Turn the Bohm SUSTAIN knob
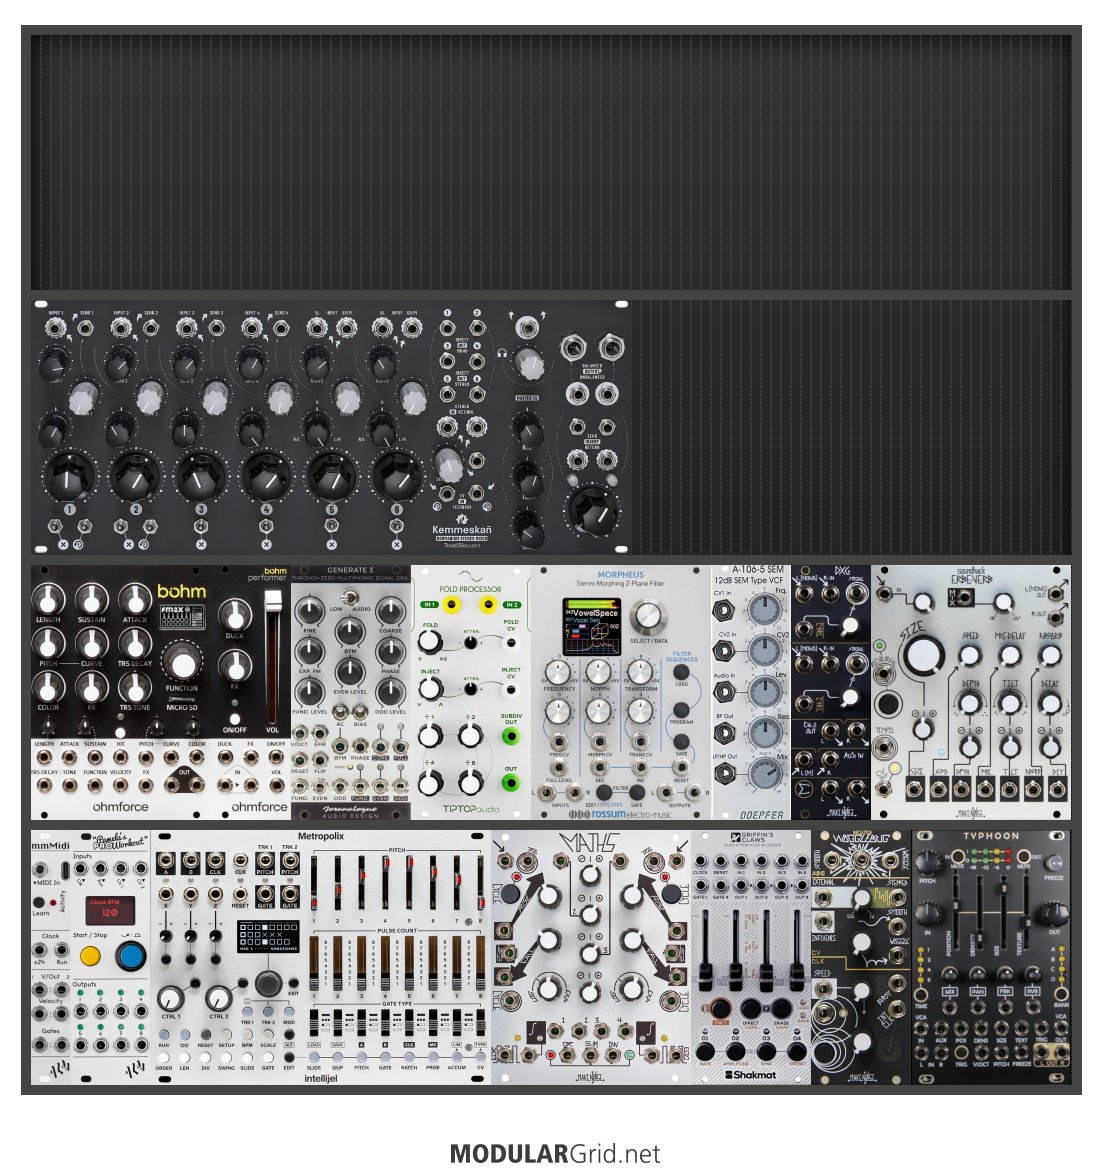This screenshot has width=1112, height=1175. pyautogui.click(x=91, y=599)
